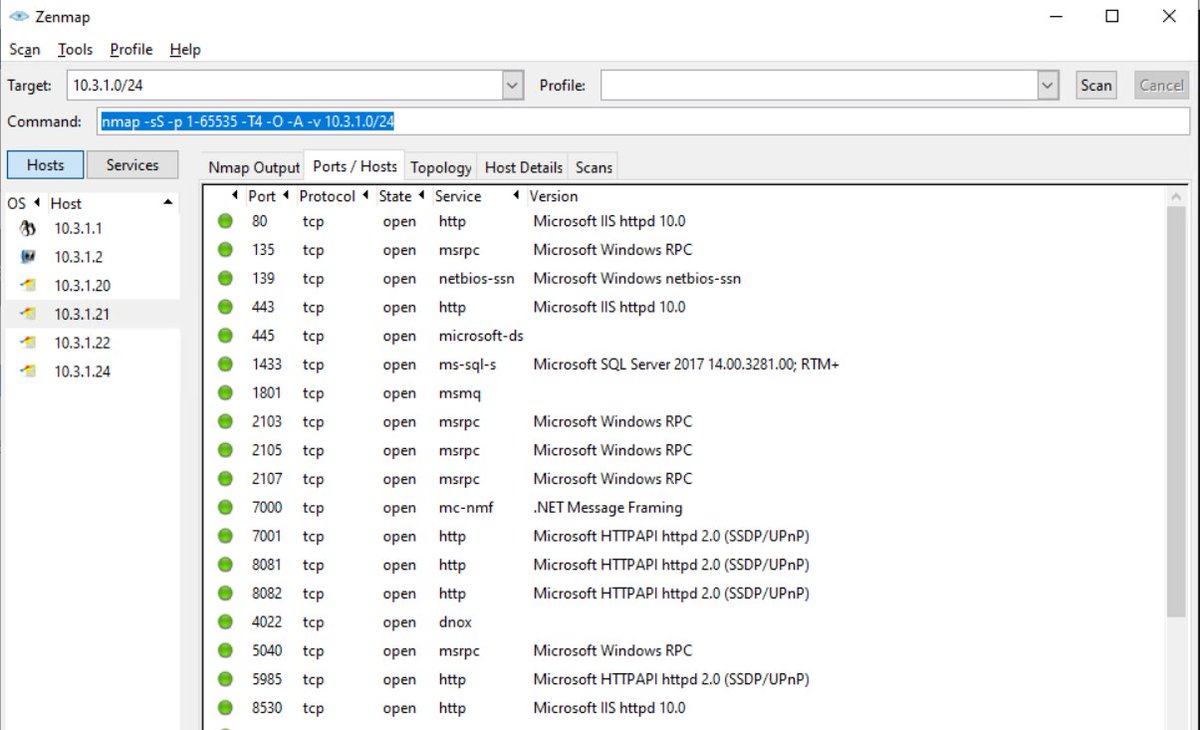Click the 'dnox' service cell
1200x730 pixels.
pyautogui.click(x=455, y=622)
